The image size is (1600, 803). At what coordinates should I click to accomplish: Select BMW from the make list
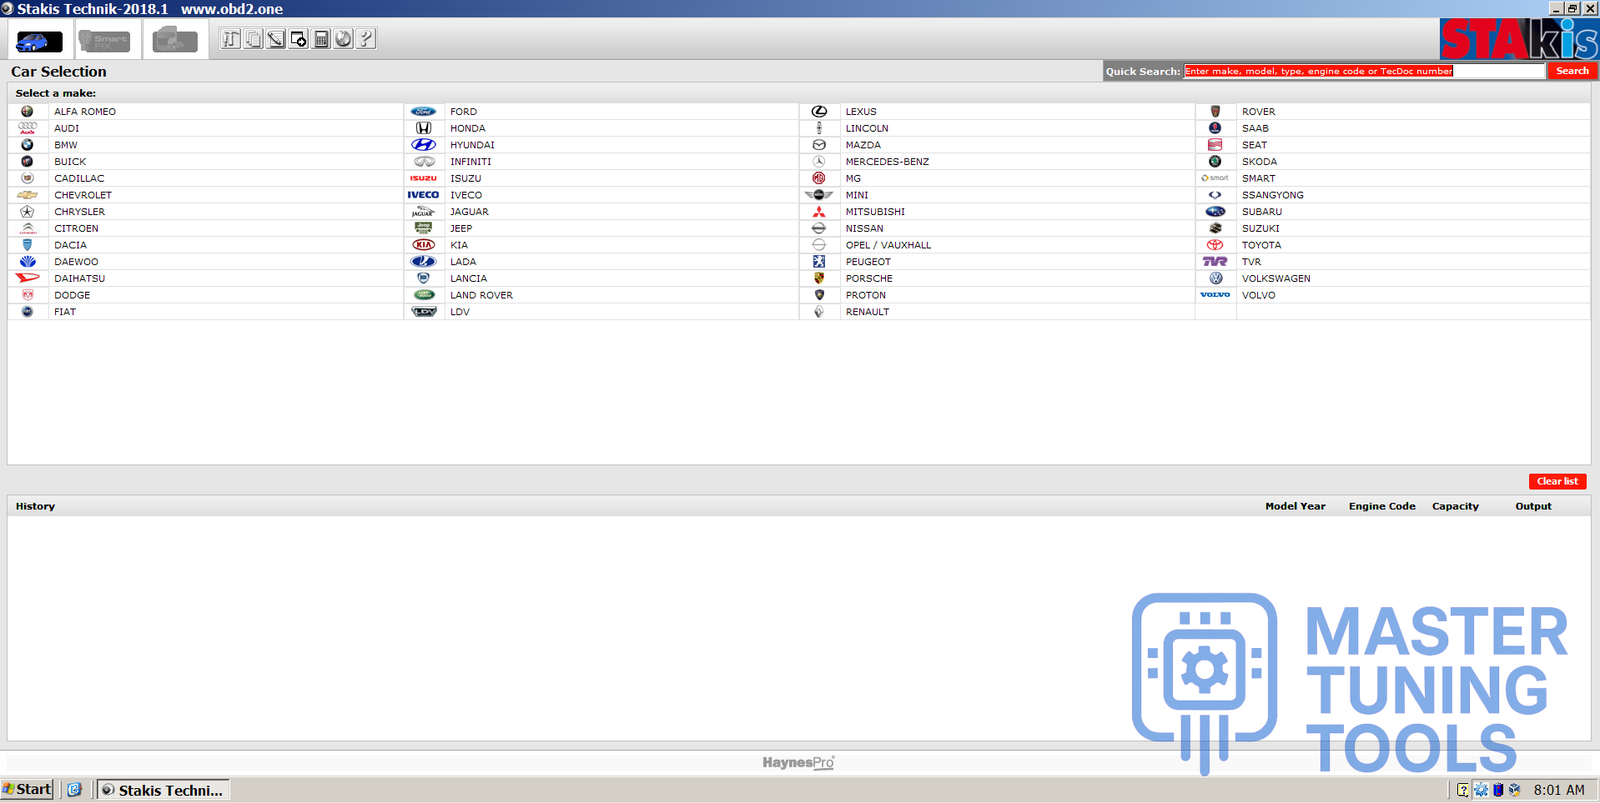click(x=66, y=145)
